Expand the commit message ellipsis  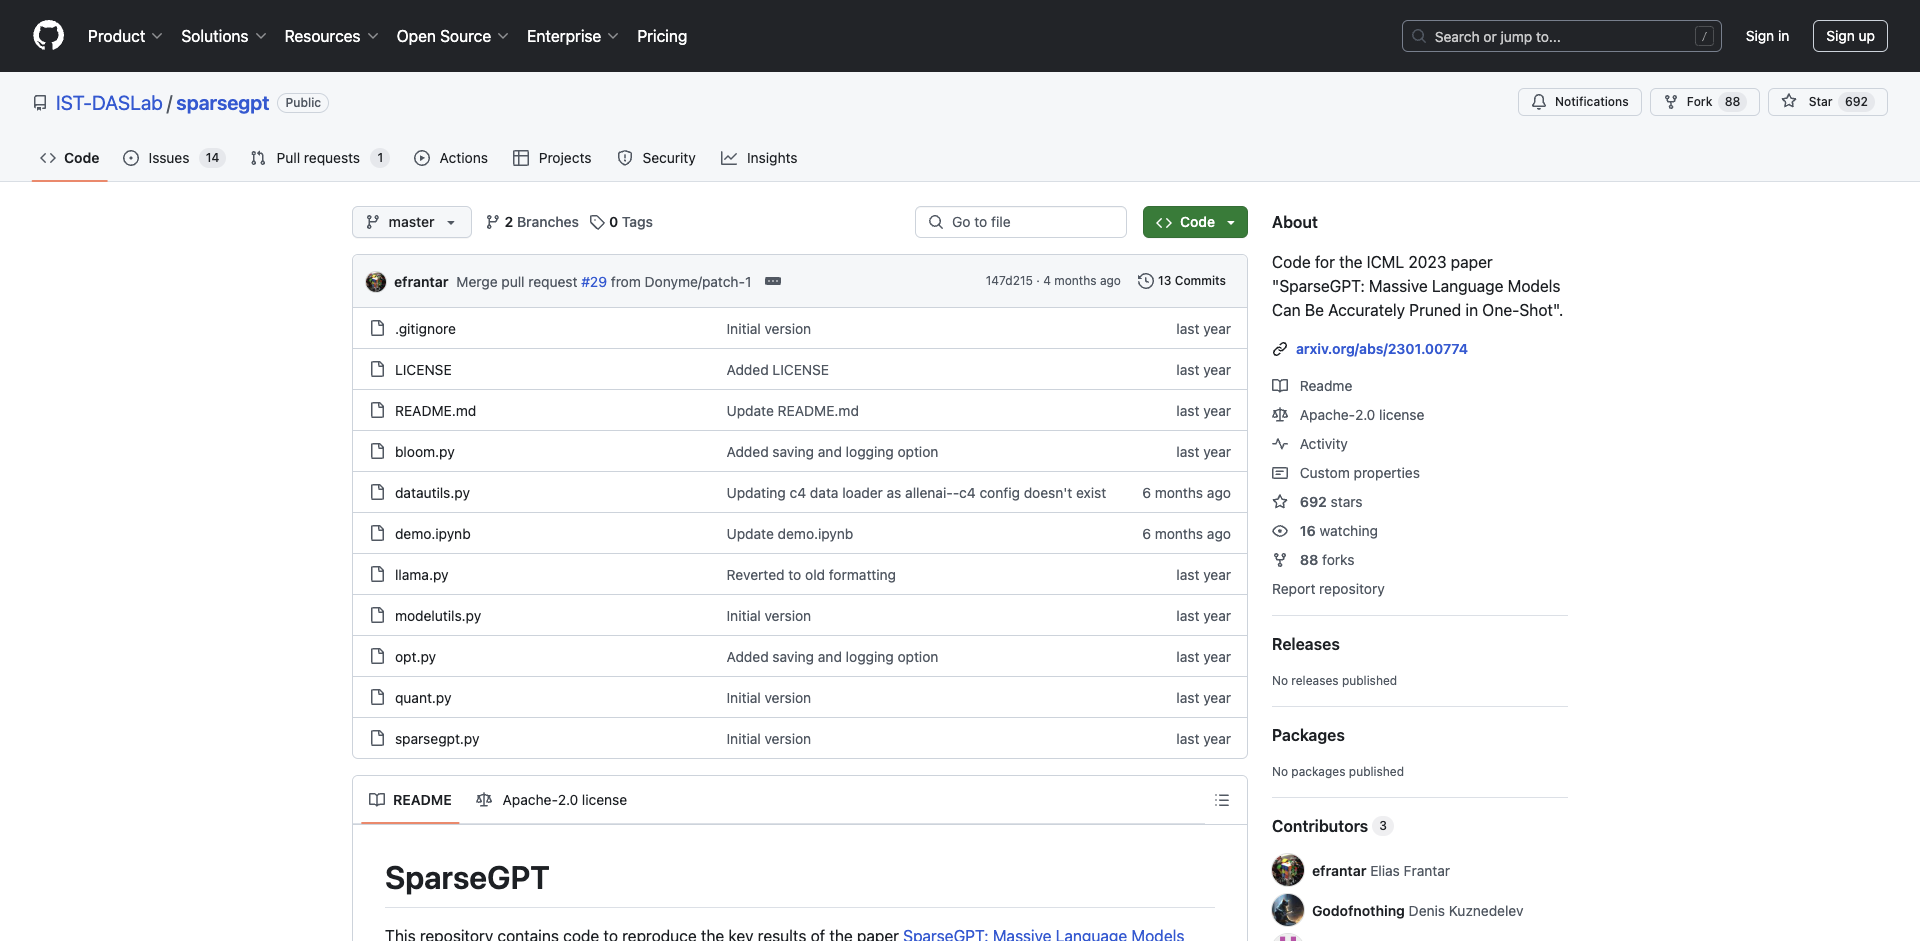(773, 281)
